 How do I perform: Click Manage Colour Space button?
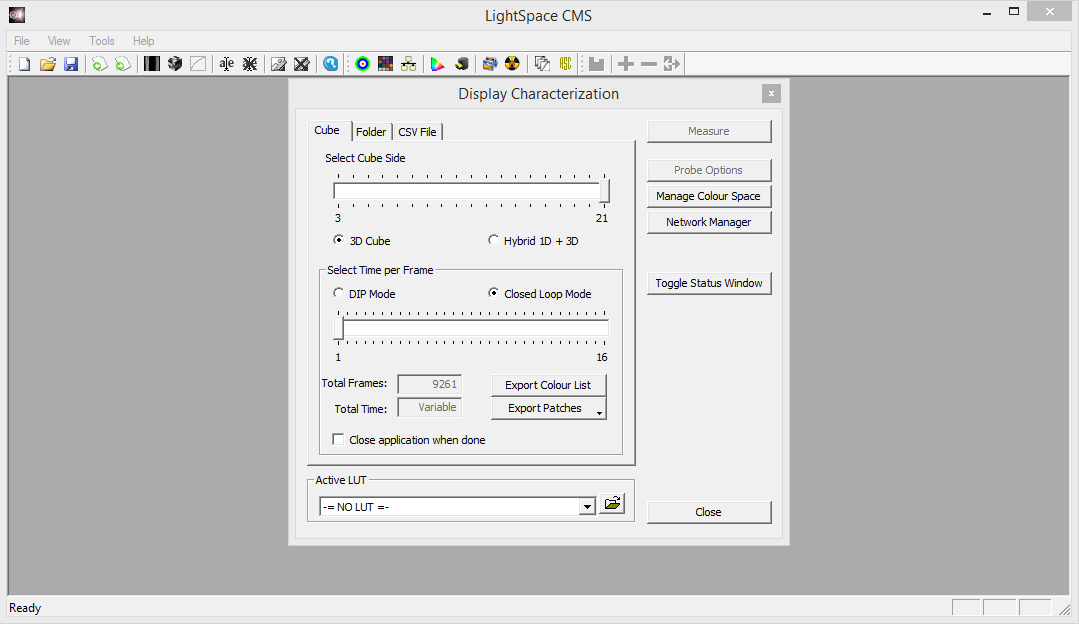pyautogui.click(x=709, y=196)
